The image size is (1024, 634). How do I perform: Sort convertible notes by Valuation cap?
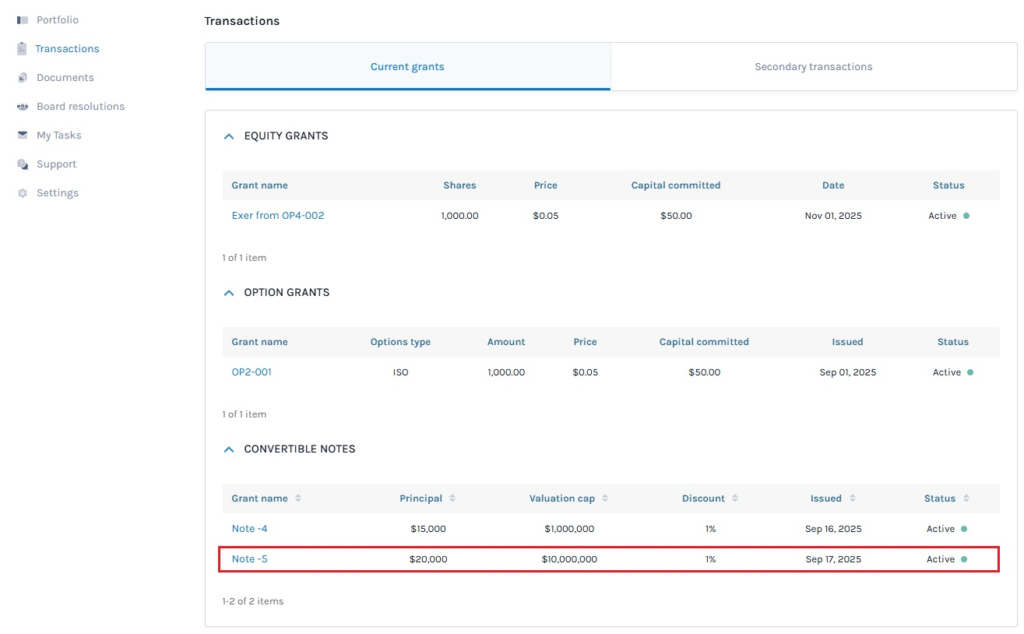click(604, 499)
